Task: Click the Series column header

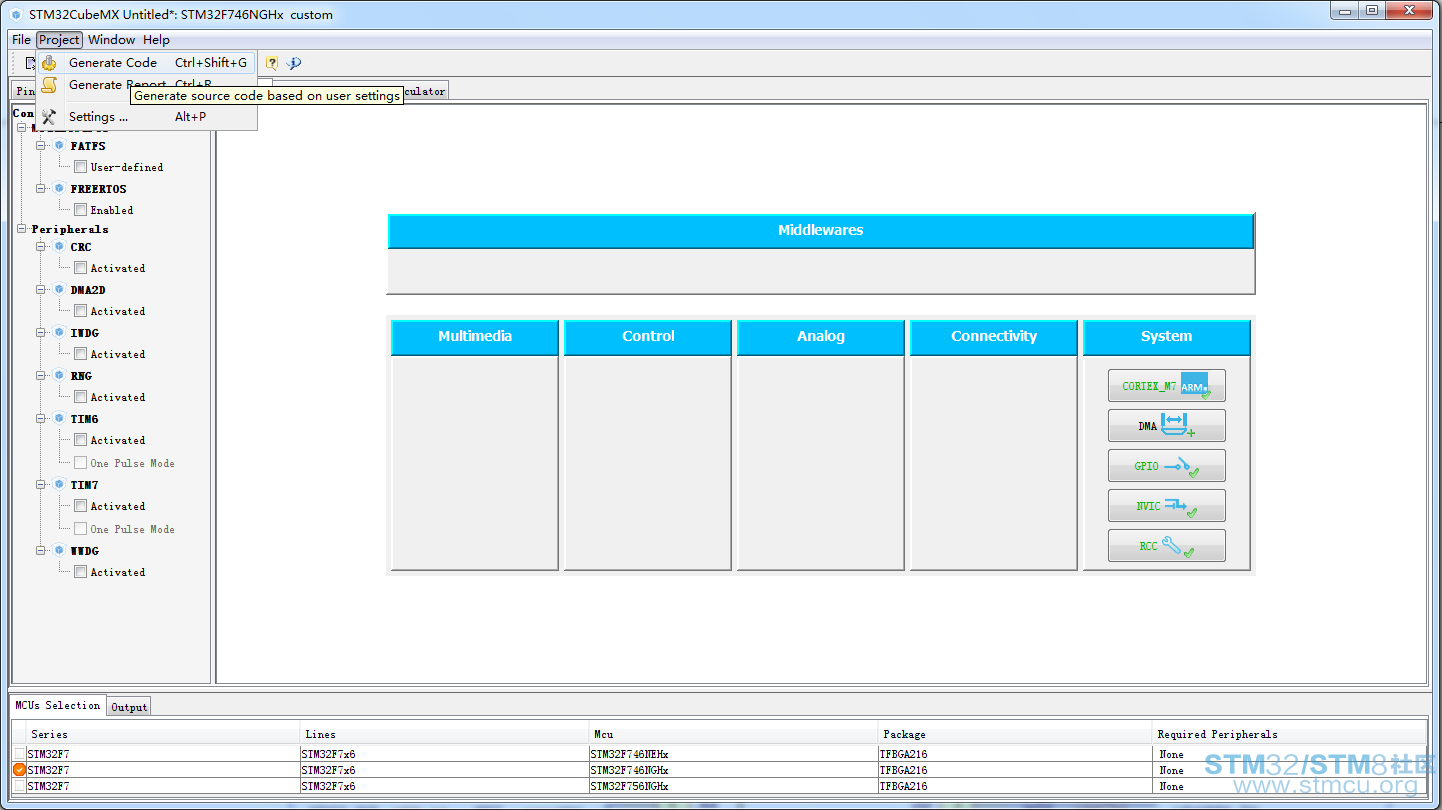Action: (164, 734)
